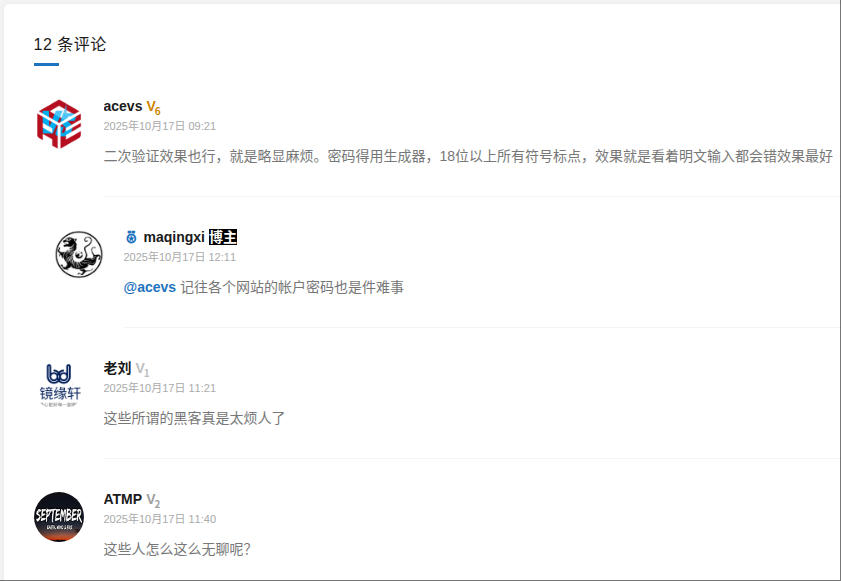Click ATMP comment timestamp 11:40
841x581 pixels.
160,519
